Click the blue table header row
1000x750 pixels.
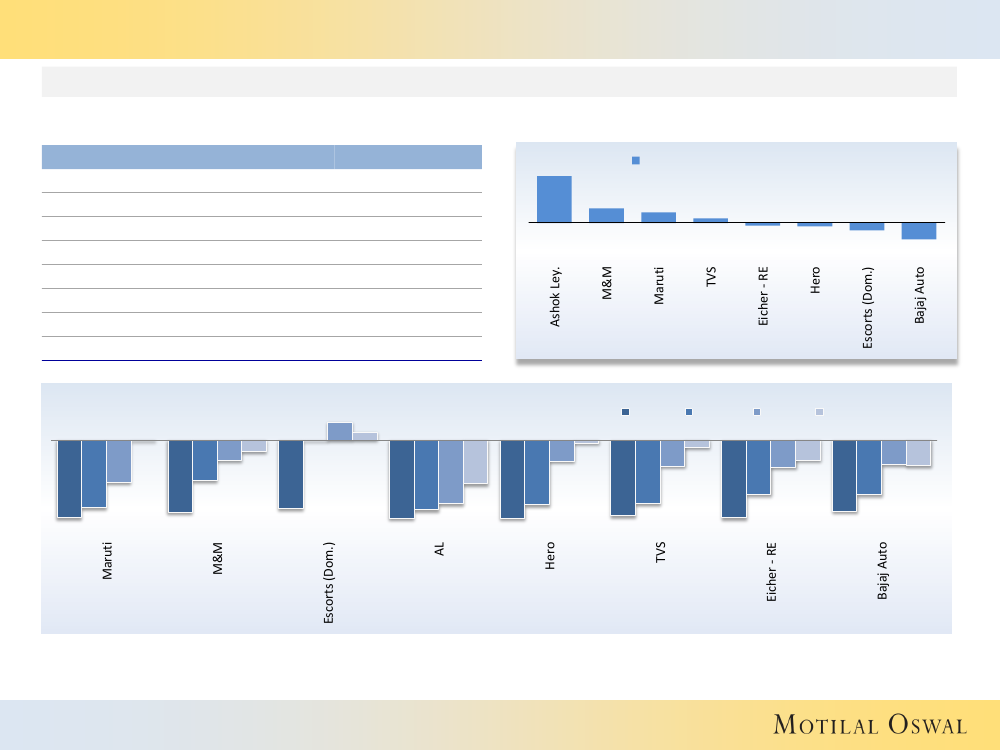pos(261,156)
